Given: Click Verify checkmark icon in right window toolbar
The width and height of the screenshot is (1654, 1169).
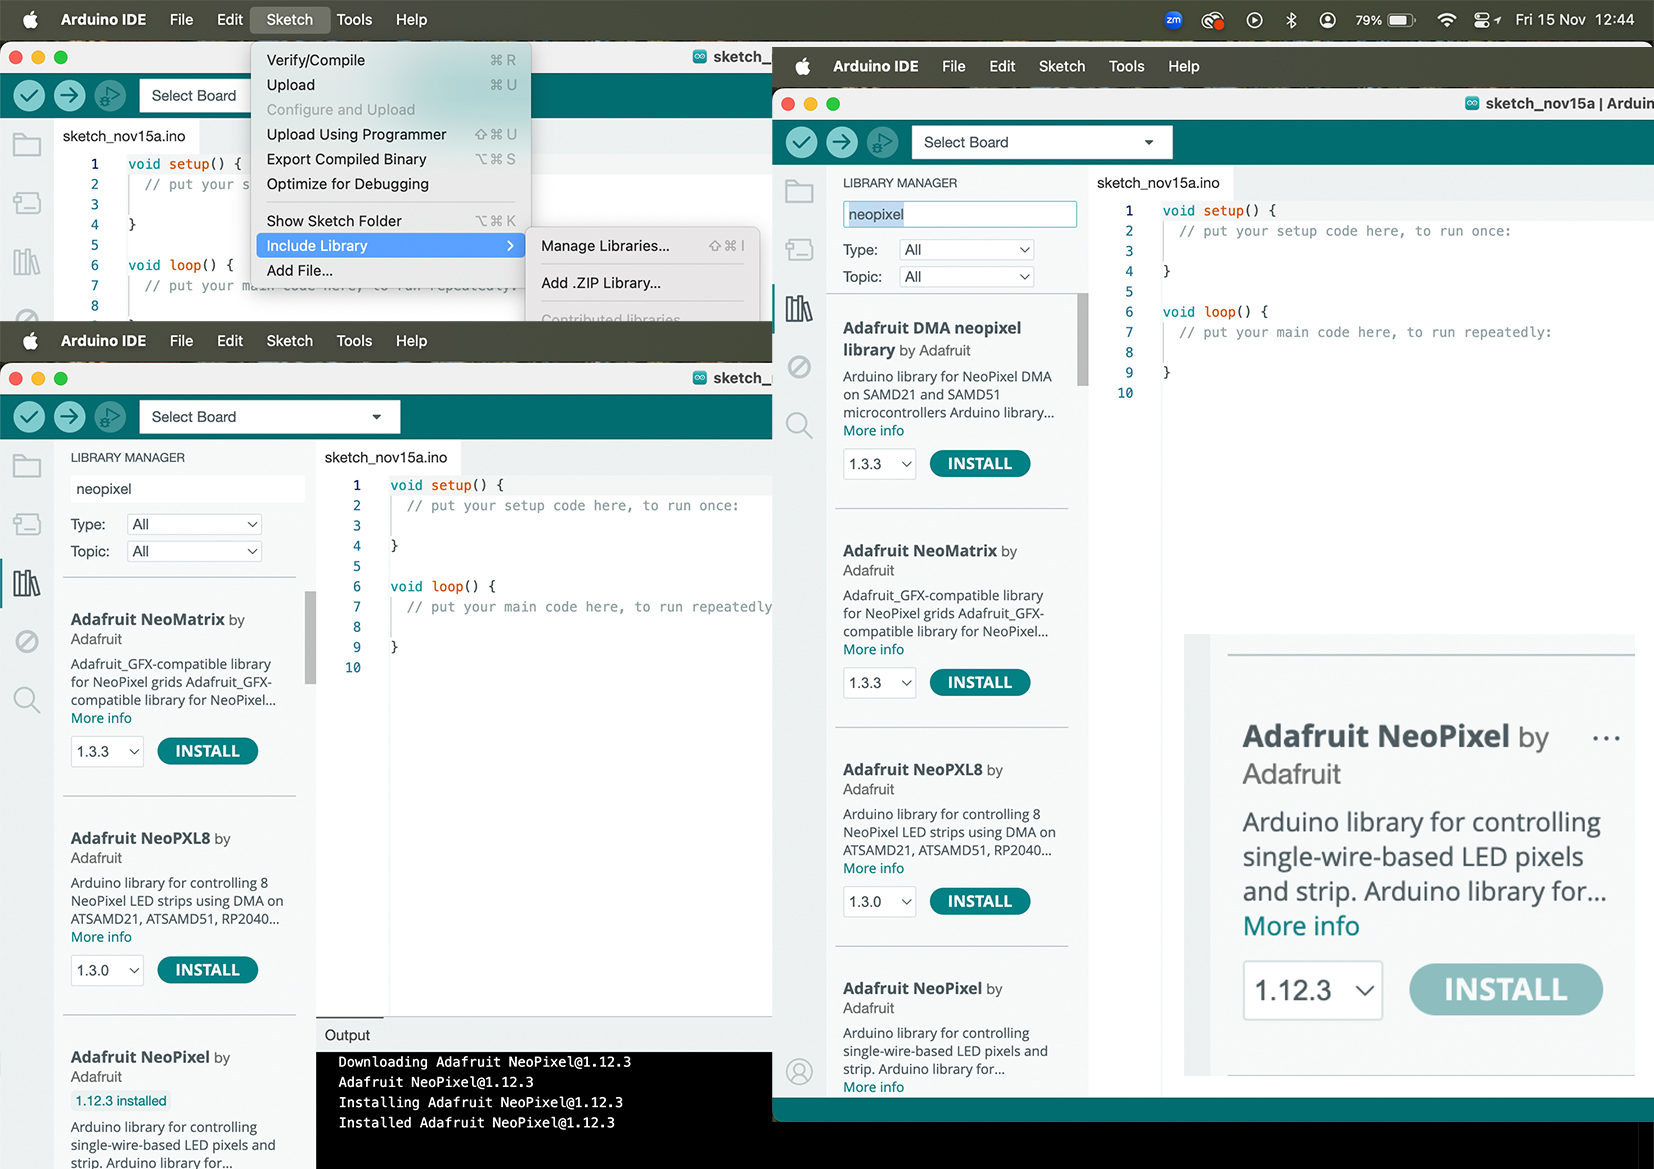Looking at the screenshot, I should (x=801, y=143).
